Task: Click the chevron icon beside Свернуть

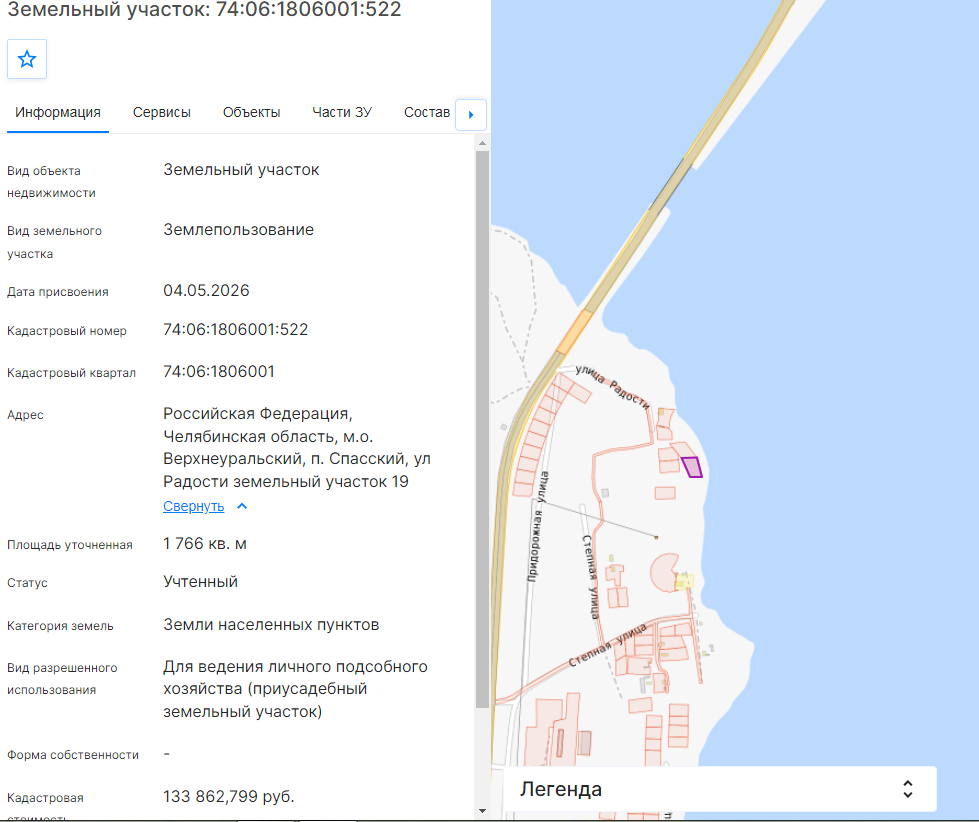Action: (x=242, y=506)
